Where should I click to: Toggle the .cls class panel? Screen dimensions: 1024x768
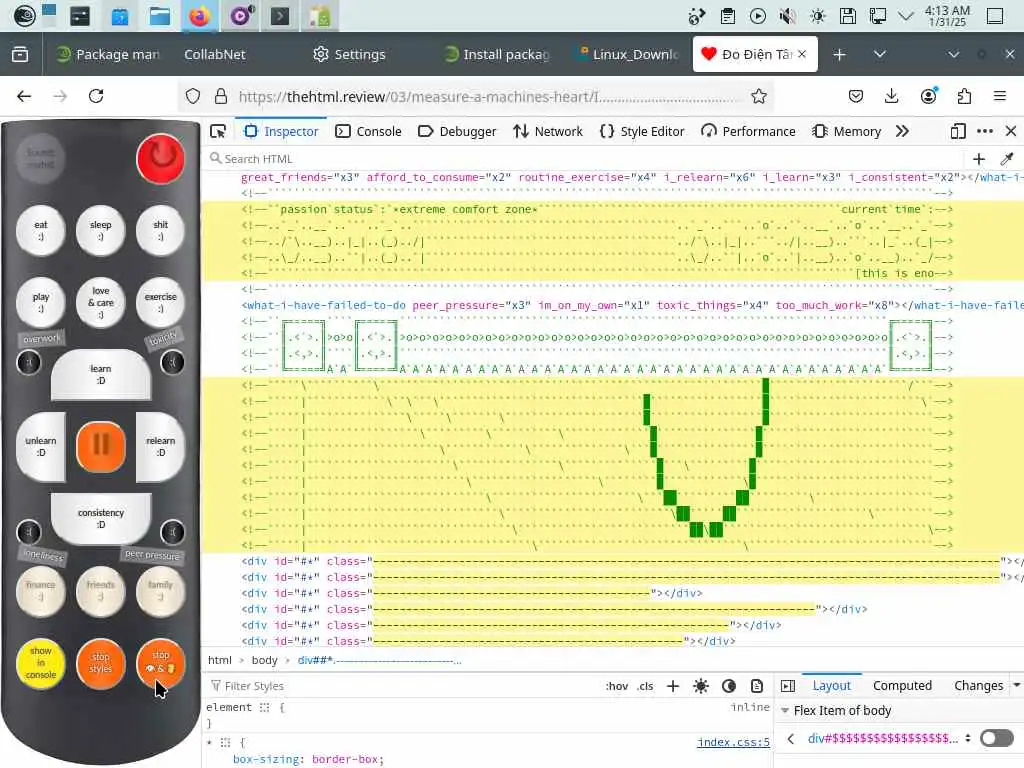click(645, 686)
